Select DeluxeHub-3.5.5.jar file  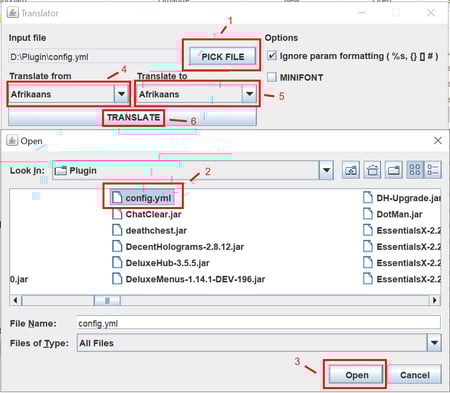coord(161,263)
